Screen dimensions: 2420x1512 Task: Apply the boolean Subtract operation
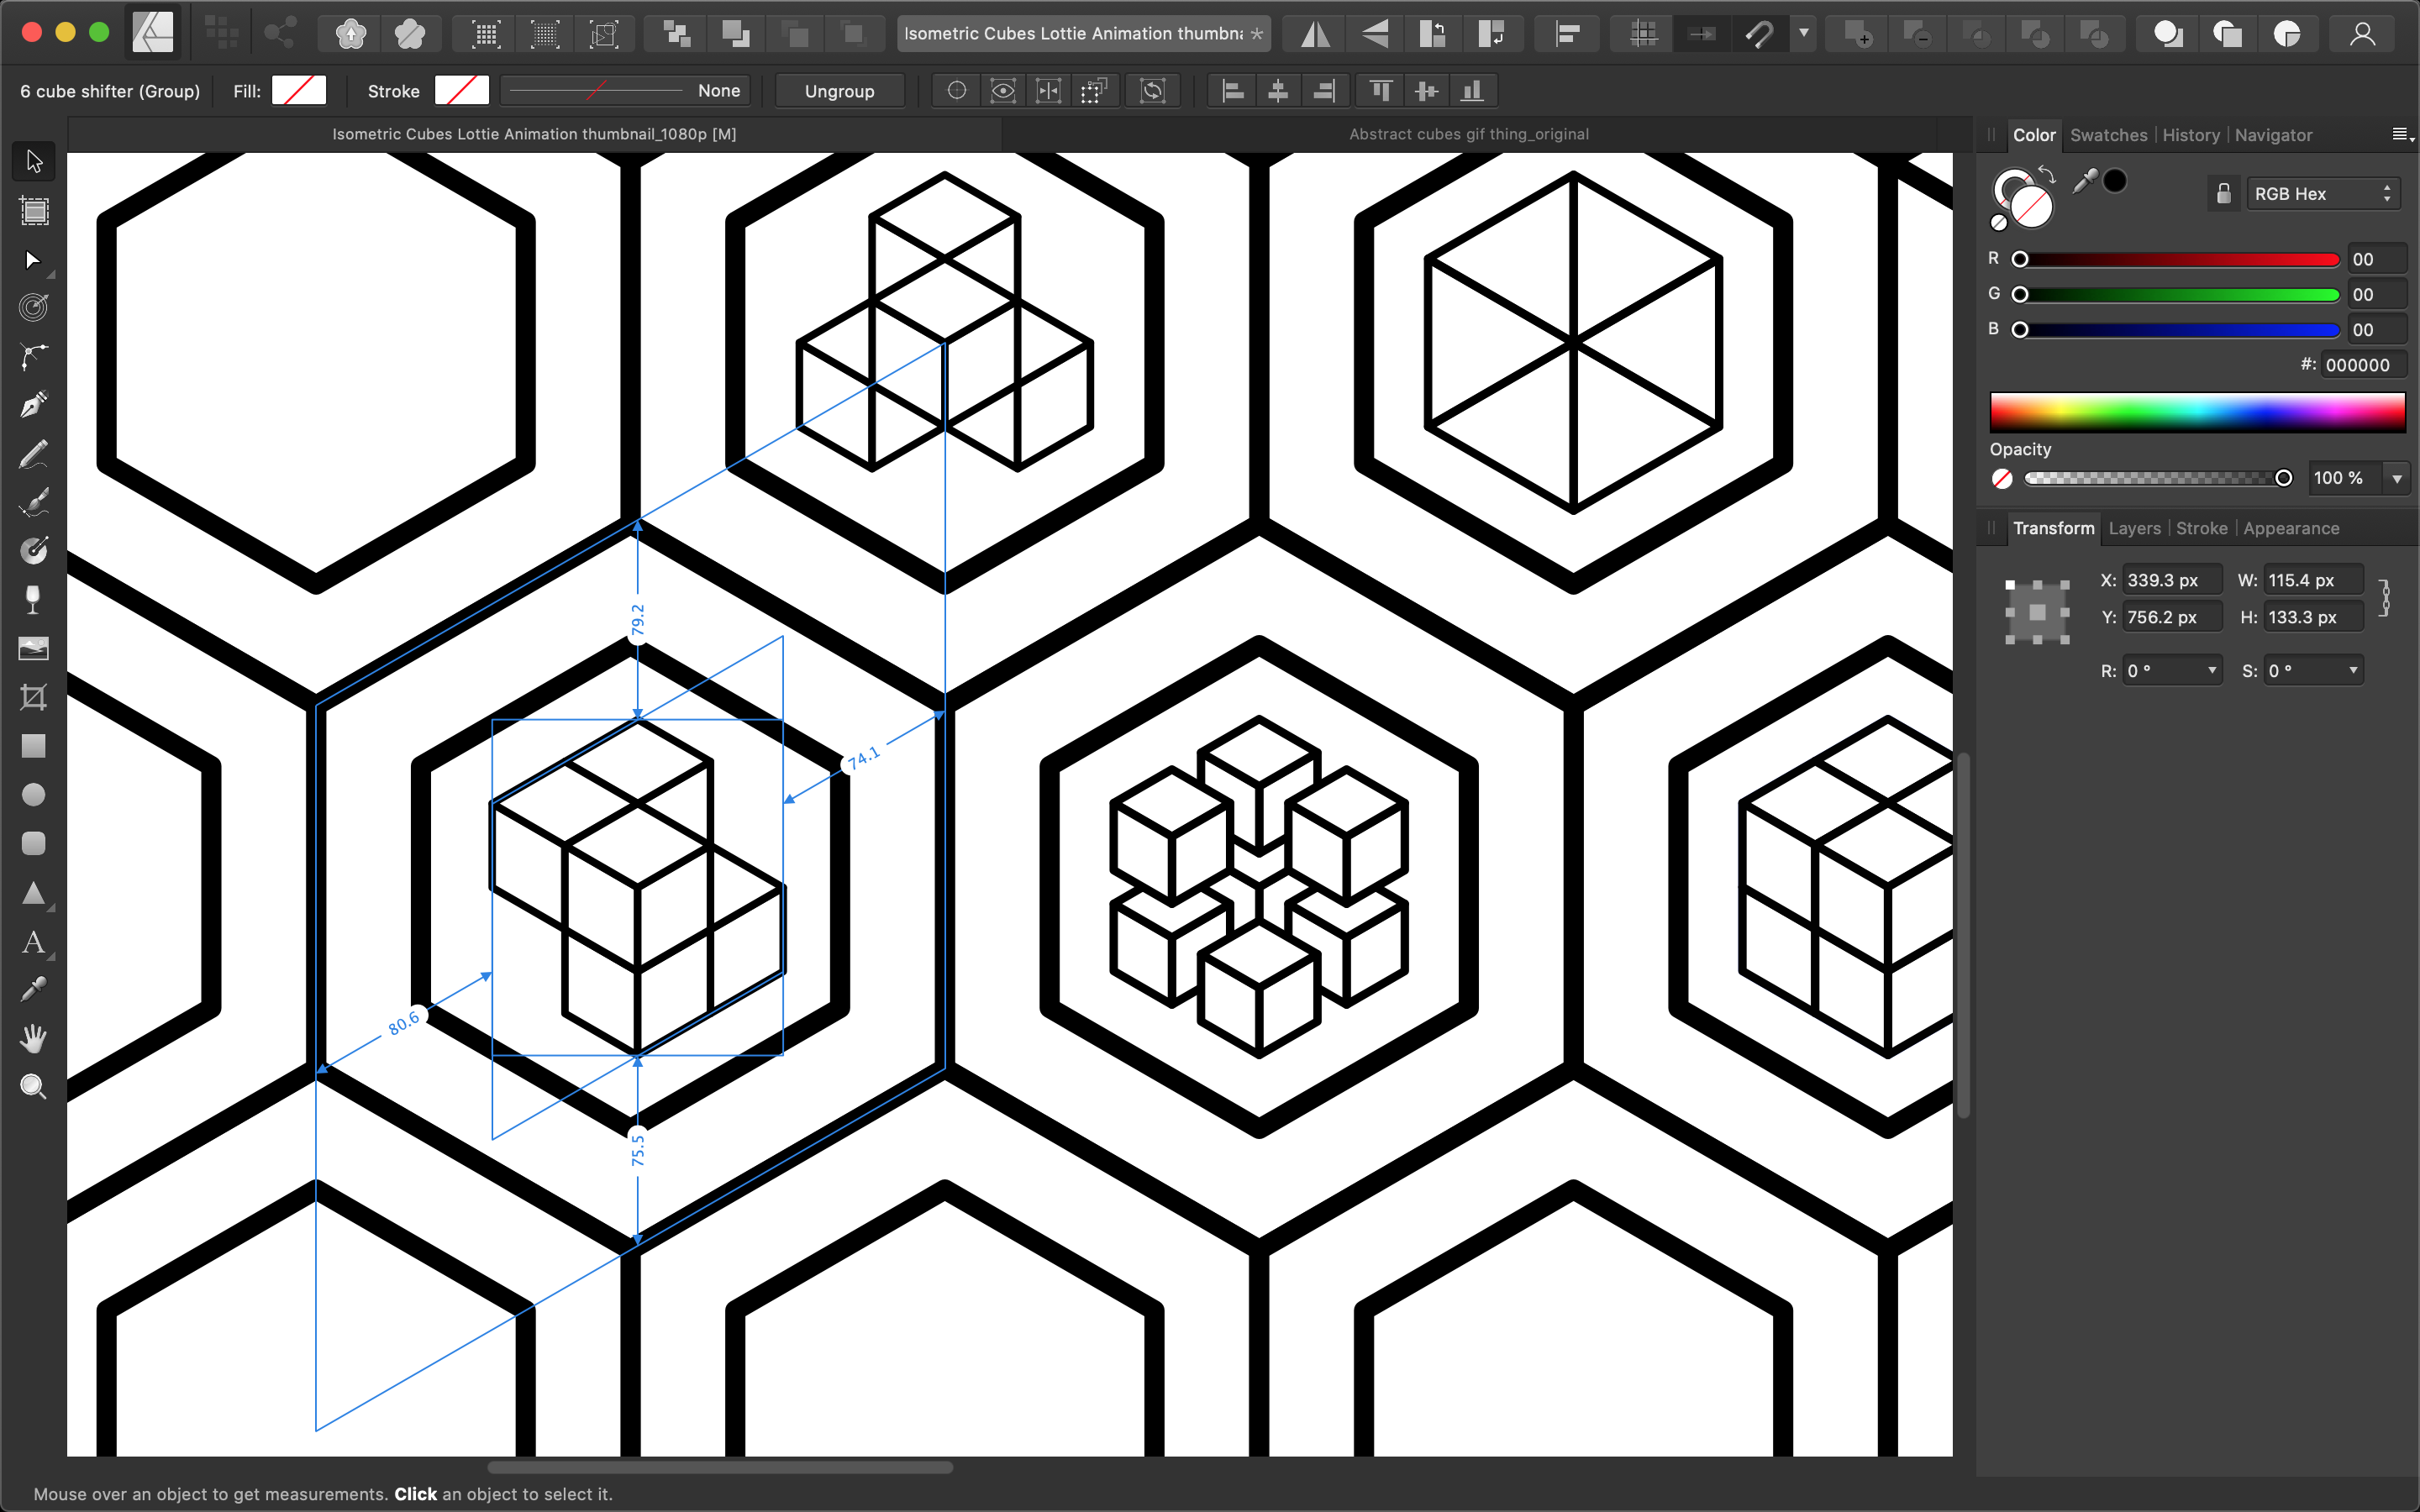(x=1917, y=34)
